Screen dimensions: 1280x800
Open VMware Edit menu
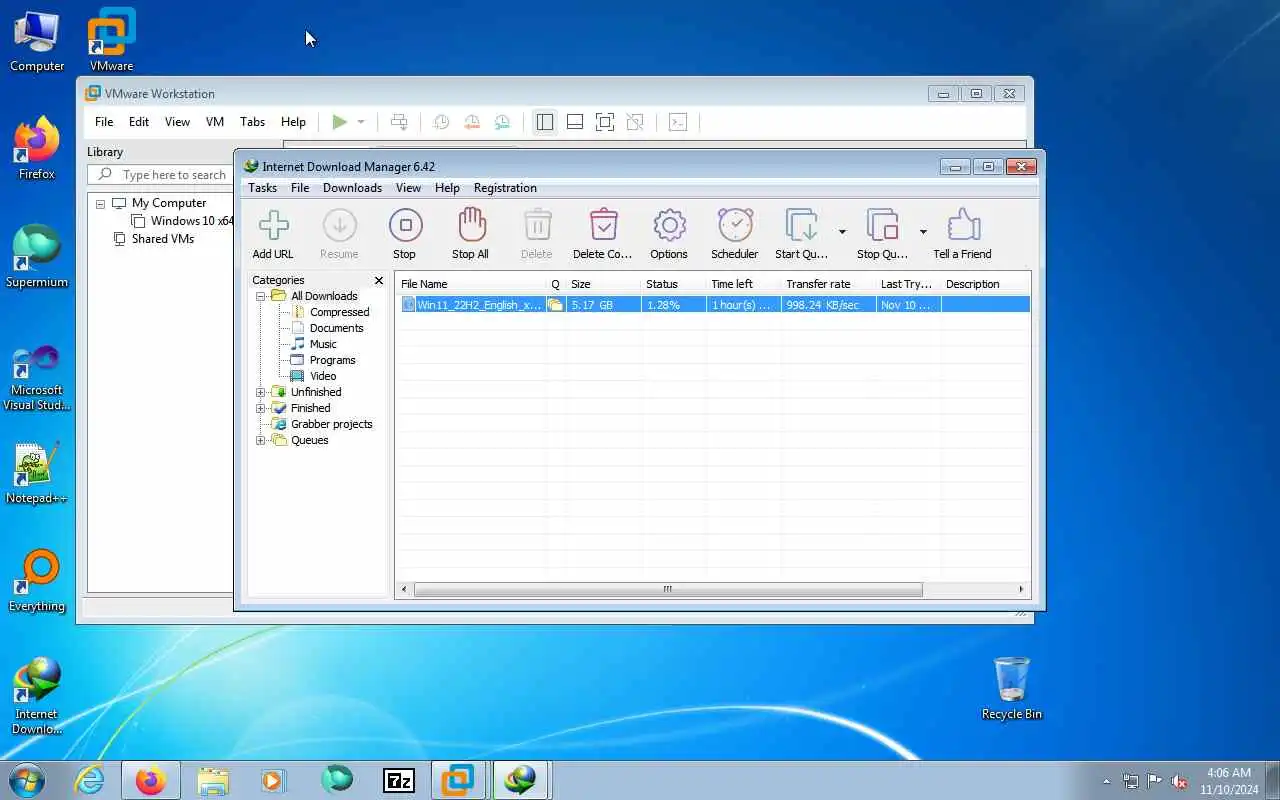pos(139,122)
